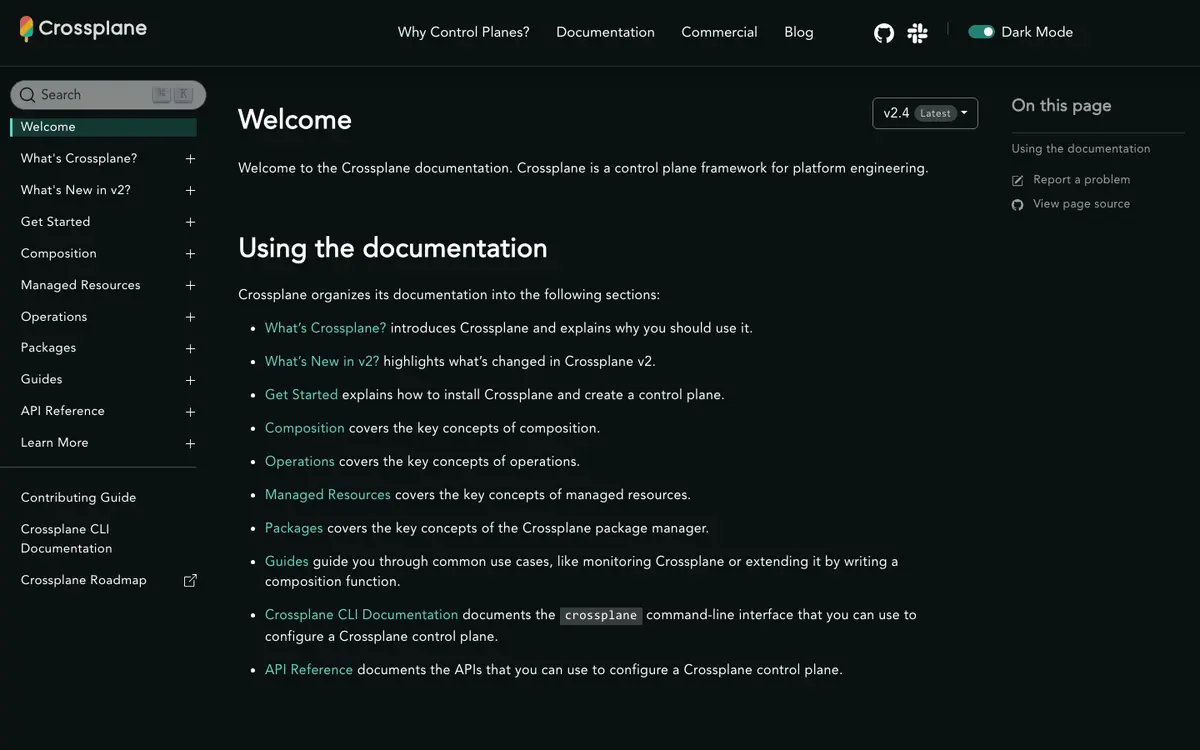This screenshot has height=750, width=1200.
Task: Open Contributing Guide sidebar link
Action: 78,498
